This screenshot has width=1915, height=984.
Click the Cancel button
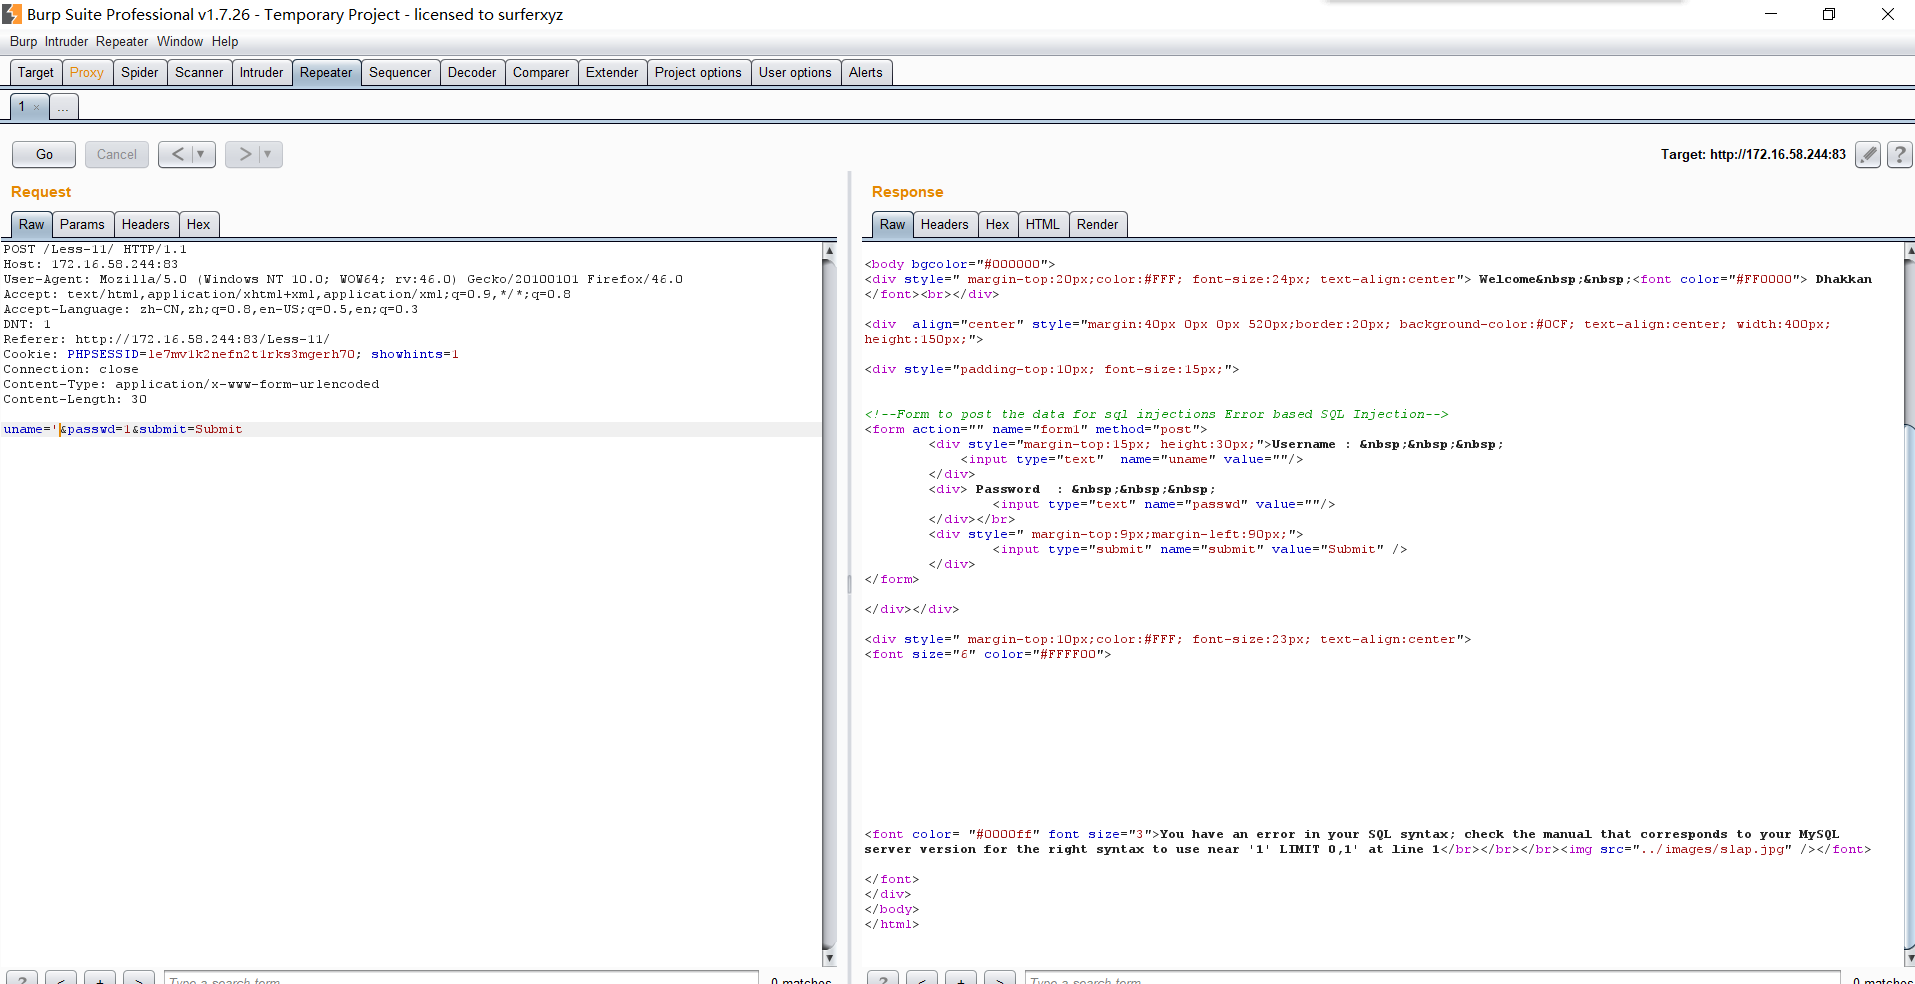point(117,154)
